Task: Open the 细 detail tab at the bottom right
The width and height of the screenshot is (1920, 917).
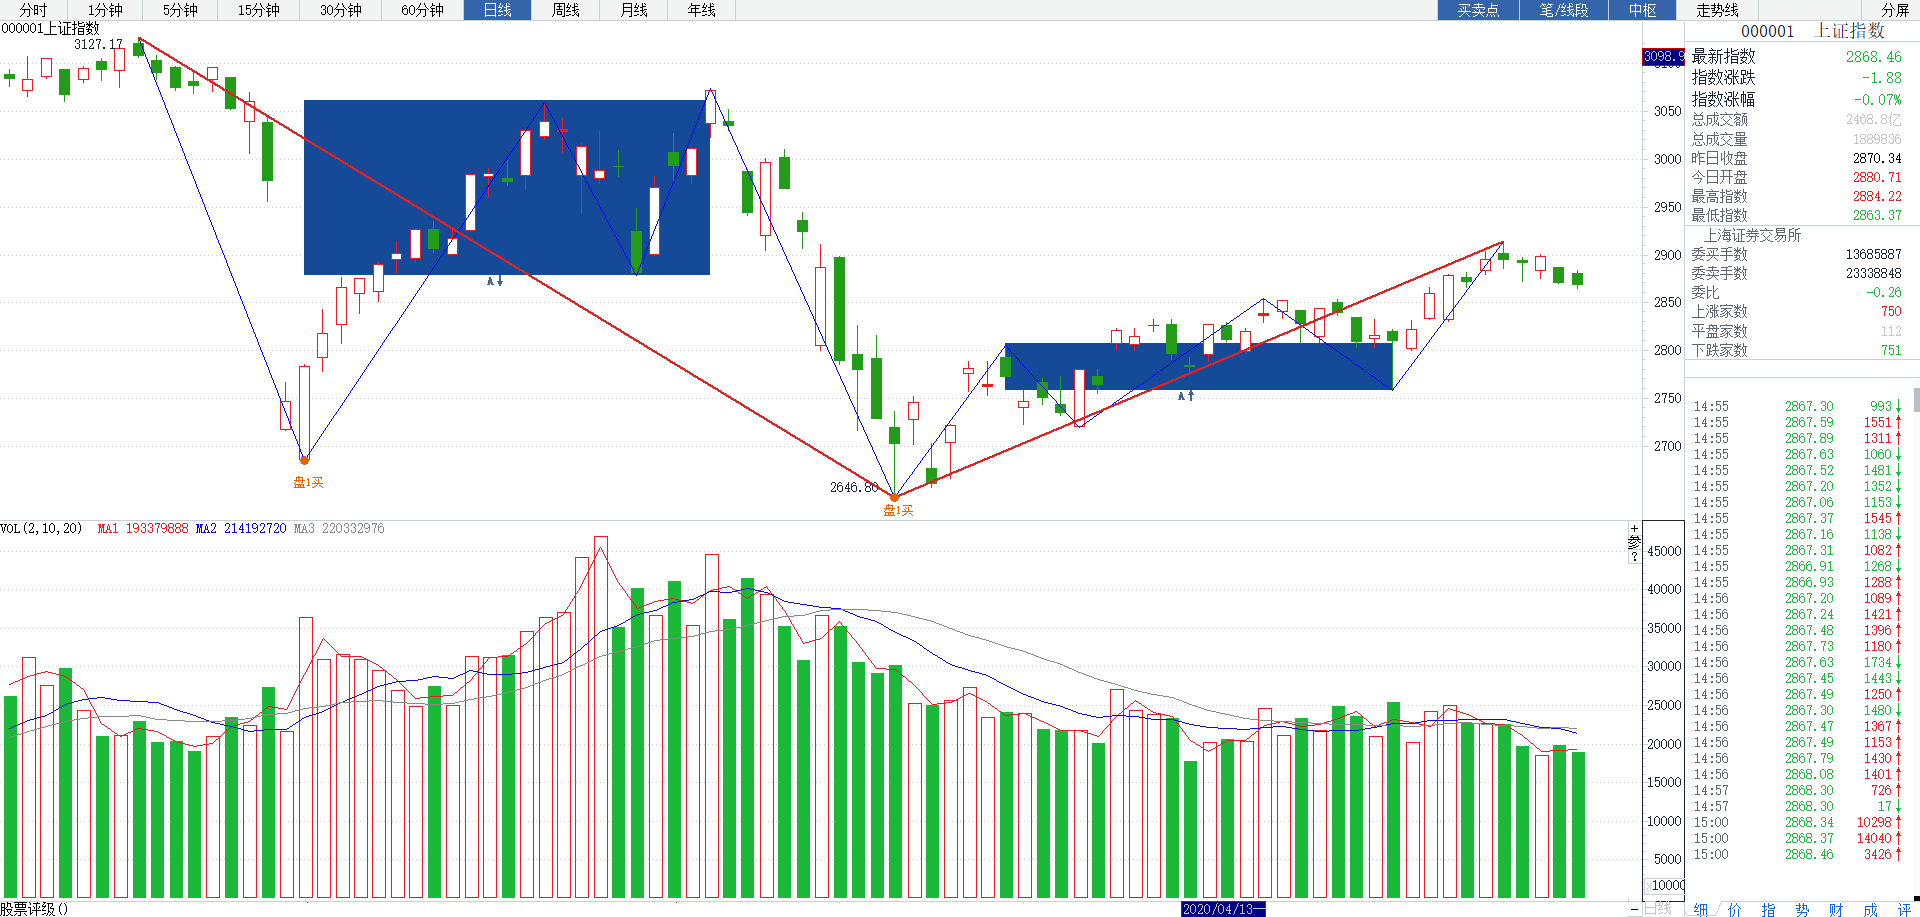Action: point(1701,909)
